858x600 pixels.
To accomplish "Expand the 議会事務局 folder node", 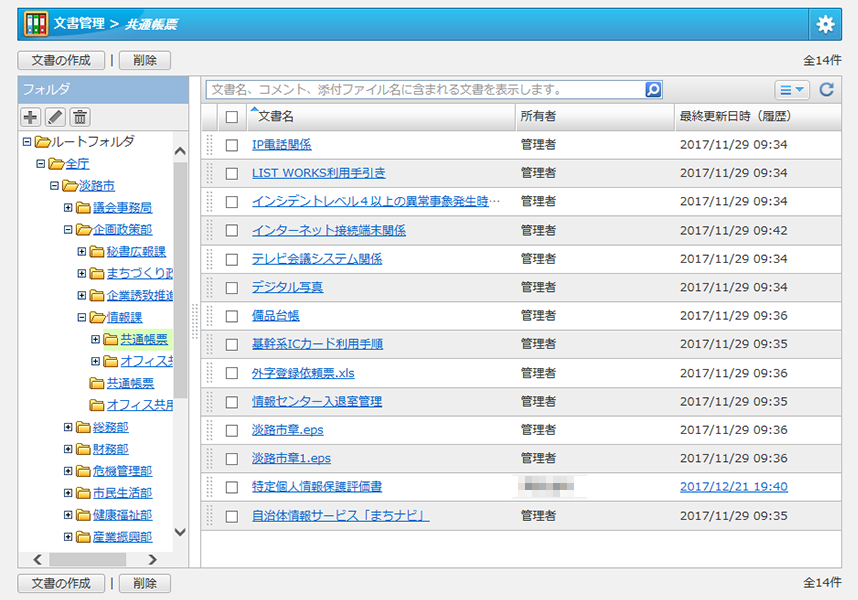I will tap(68, 208).
